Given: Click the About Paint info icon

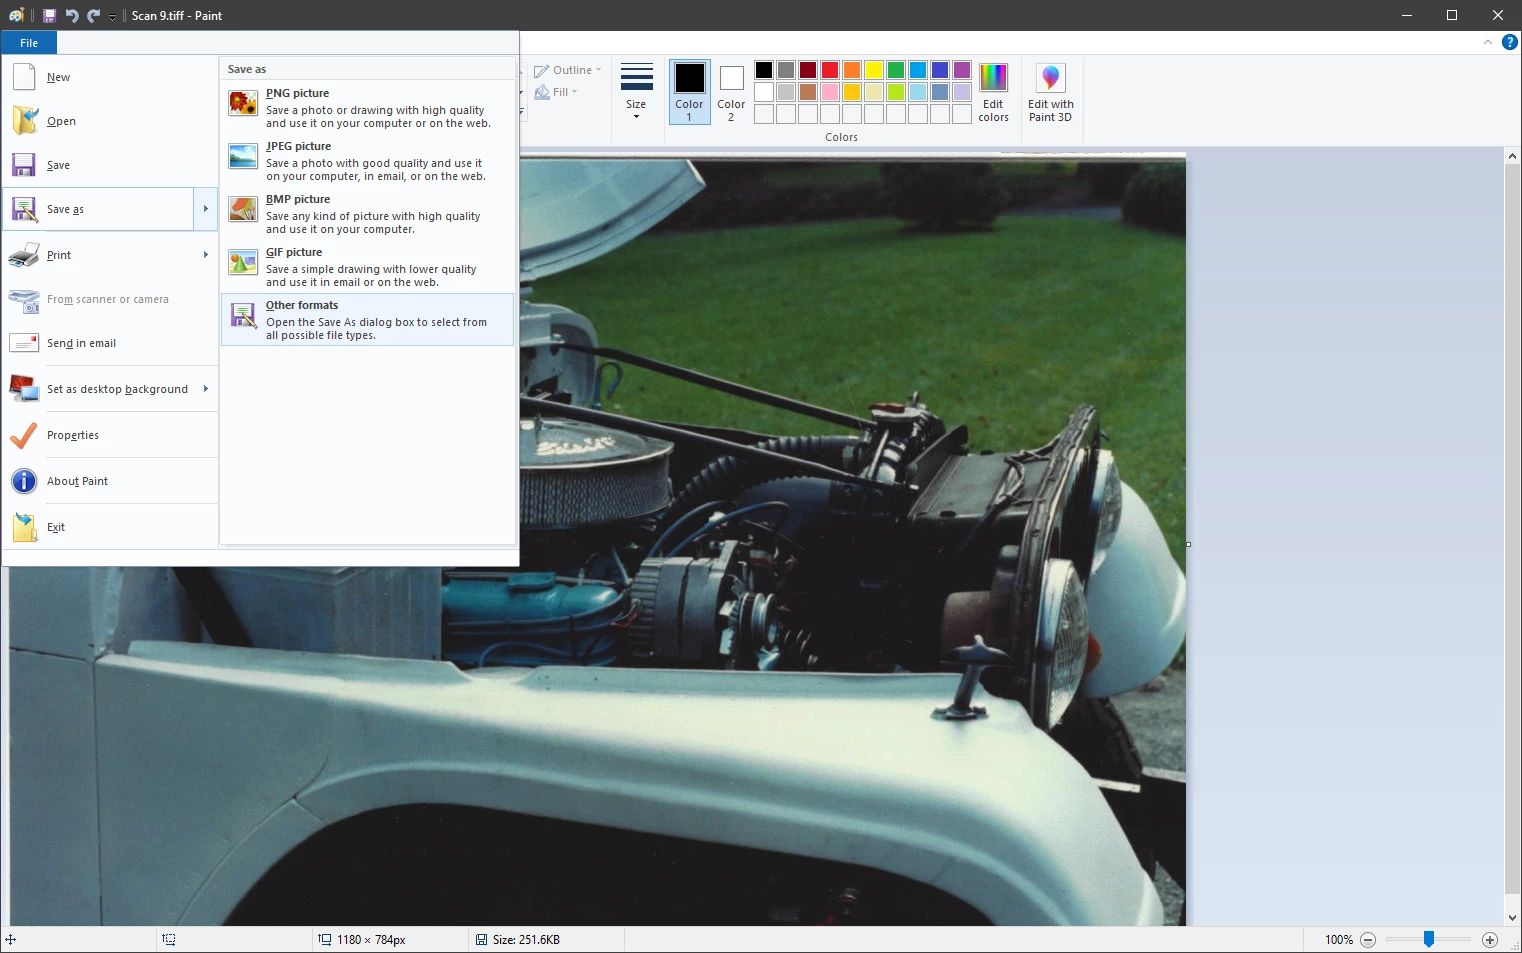Looking at the screenshot, I should 24,481.
